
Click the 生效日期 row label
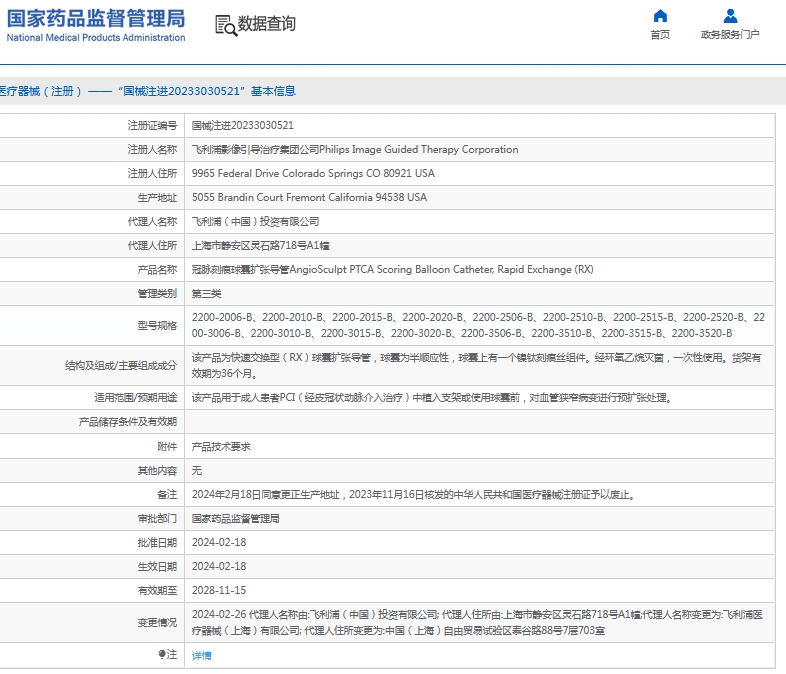(x=157, y=567)
